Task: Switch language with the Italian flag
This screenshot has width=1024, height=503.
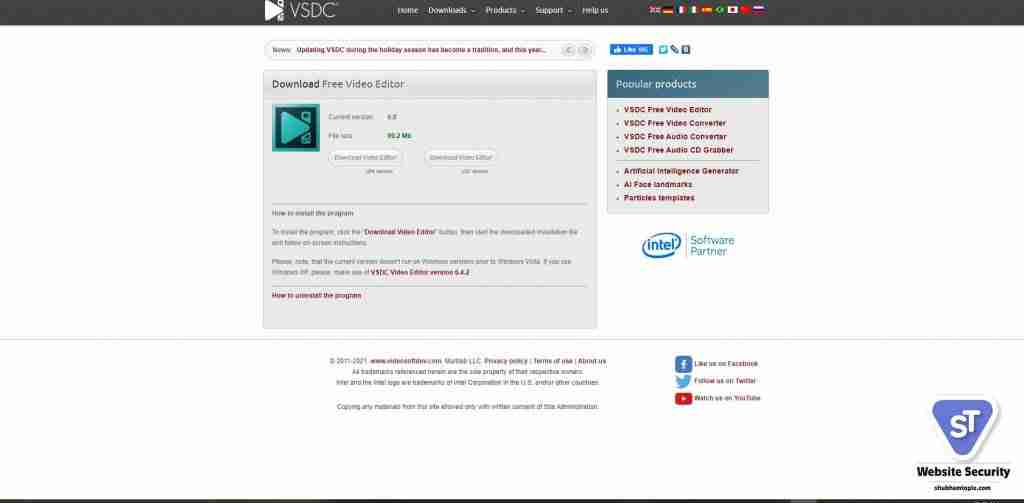Action: (x=694, y=10)
